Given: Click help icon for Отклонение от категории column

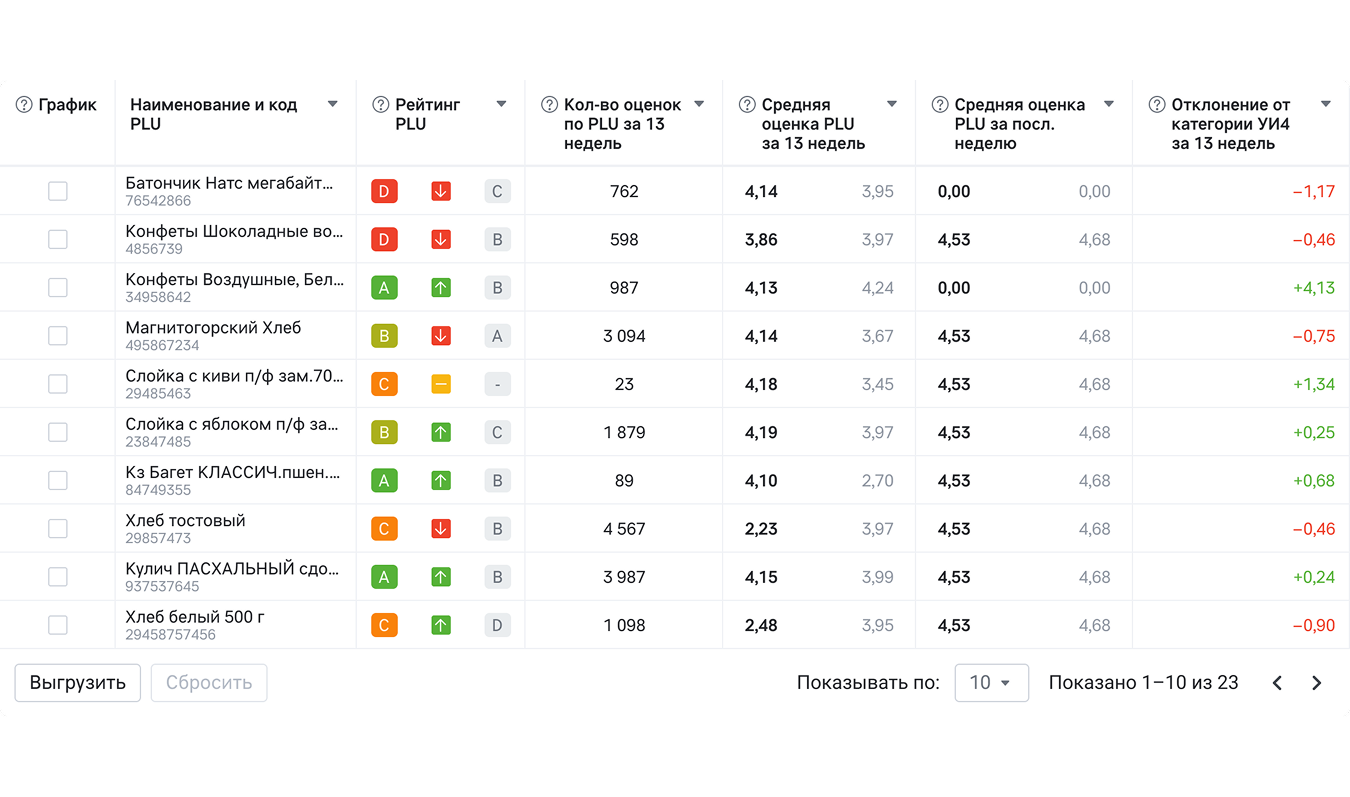Looking at the screenshot, I should click(x=1157, y=105).
